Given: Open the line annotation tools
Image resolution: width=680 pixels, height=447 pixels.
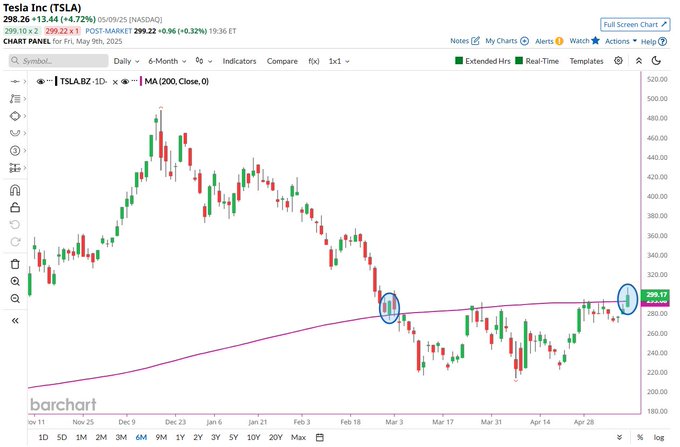Looking at the screenshot, I should (x=15, y=99).
